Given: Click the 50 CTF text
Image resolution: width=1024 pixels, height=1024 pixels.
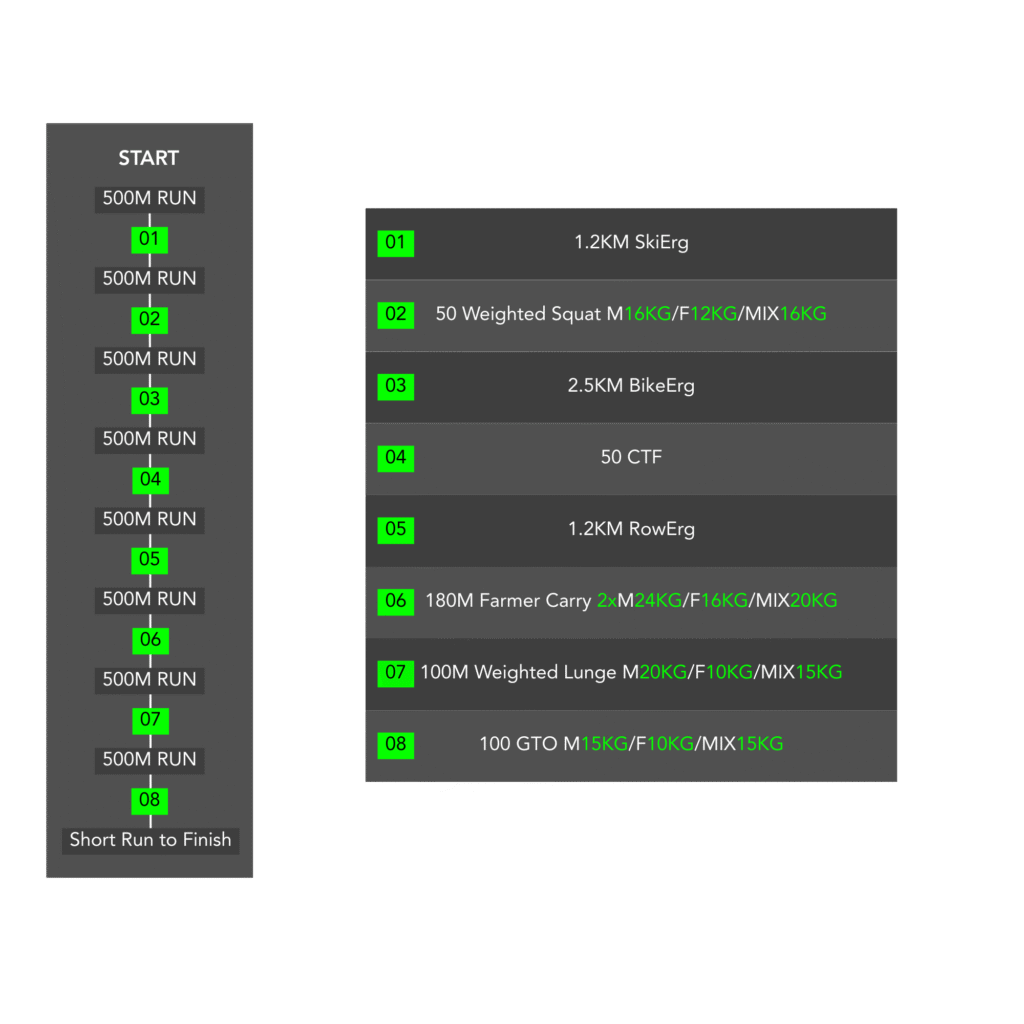Looking at the screenshot, I should click(x=631, y=458).
